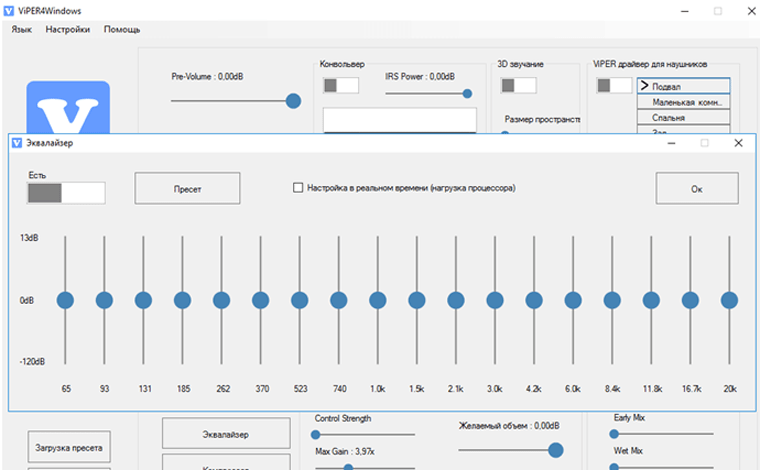The height and width of the screenshot is (470, 760).
Task: Click the 1.0k band slider handle
Action: click(x=378, y=300)
